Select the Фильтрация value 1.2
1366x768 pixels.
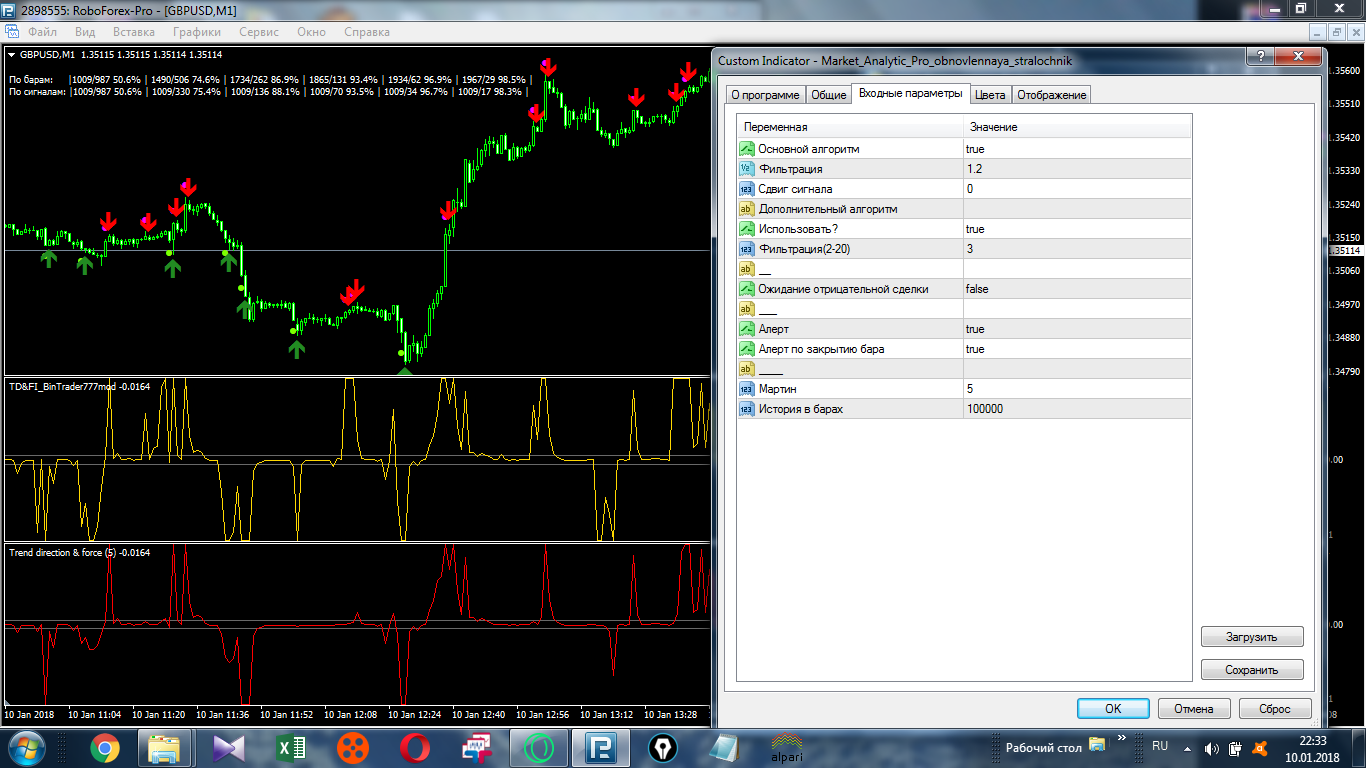coord(1077,169)
